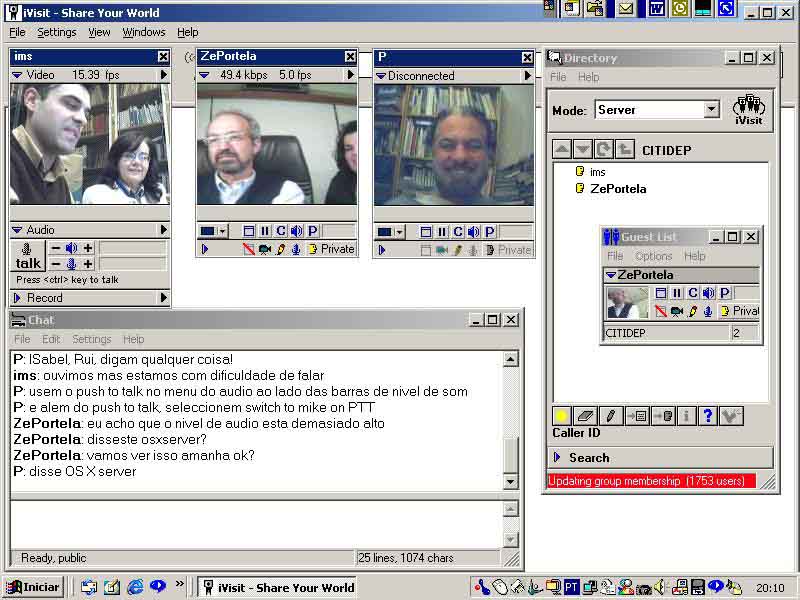
Task: Open the Settings menu in iVisit main window
Action: point(57,32)
